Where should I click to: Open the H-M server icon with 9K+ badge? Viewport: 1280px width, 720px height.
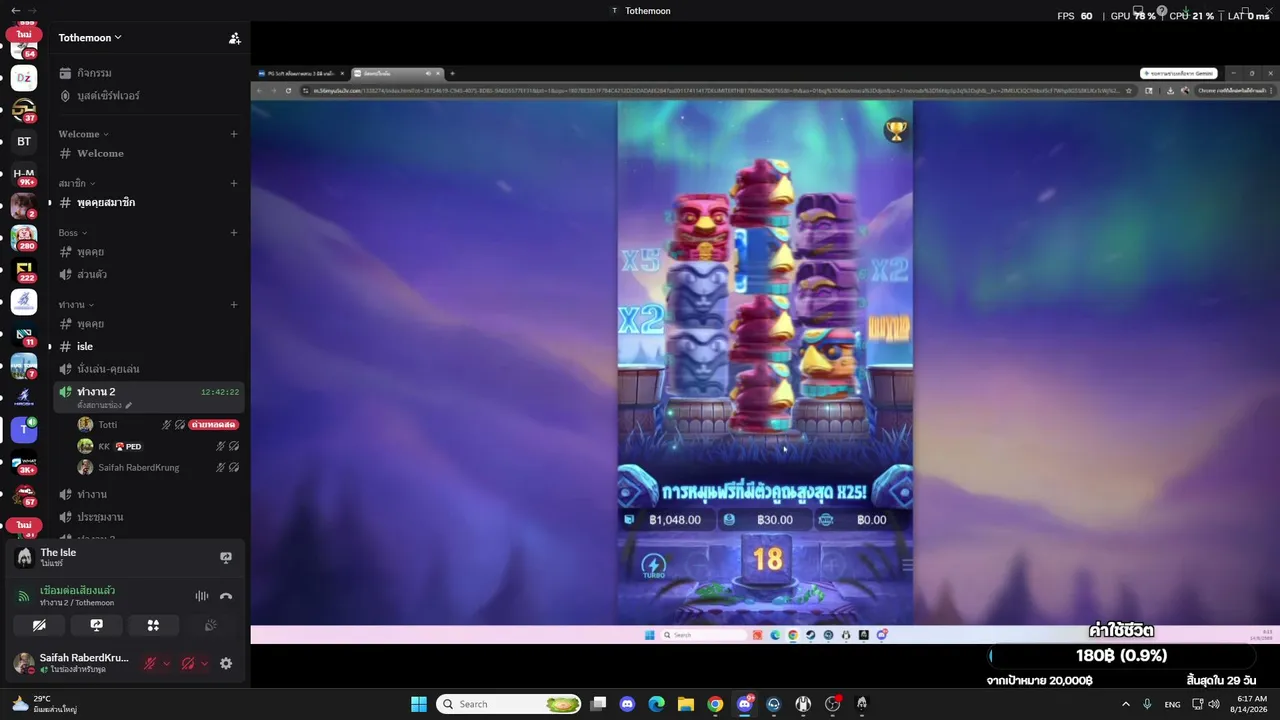(24, 174)
